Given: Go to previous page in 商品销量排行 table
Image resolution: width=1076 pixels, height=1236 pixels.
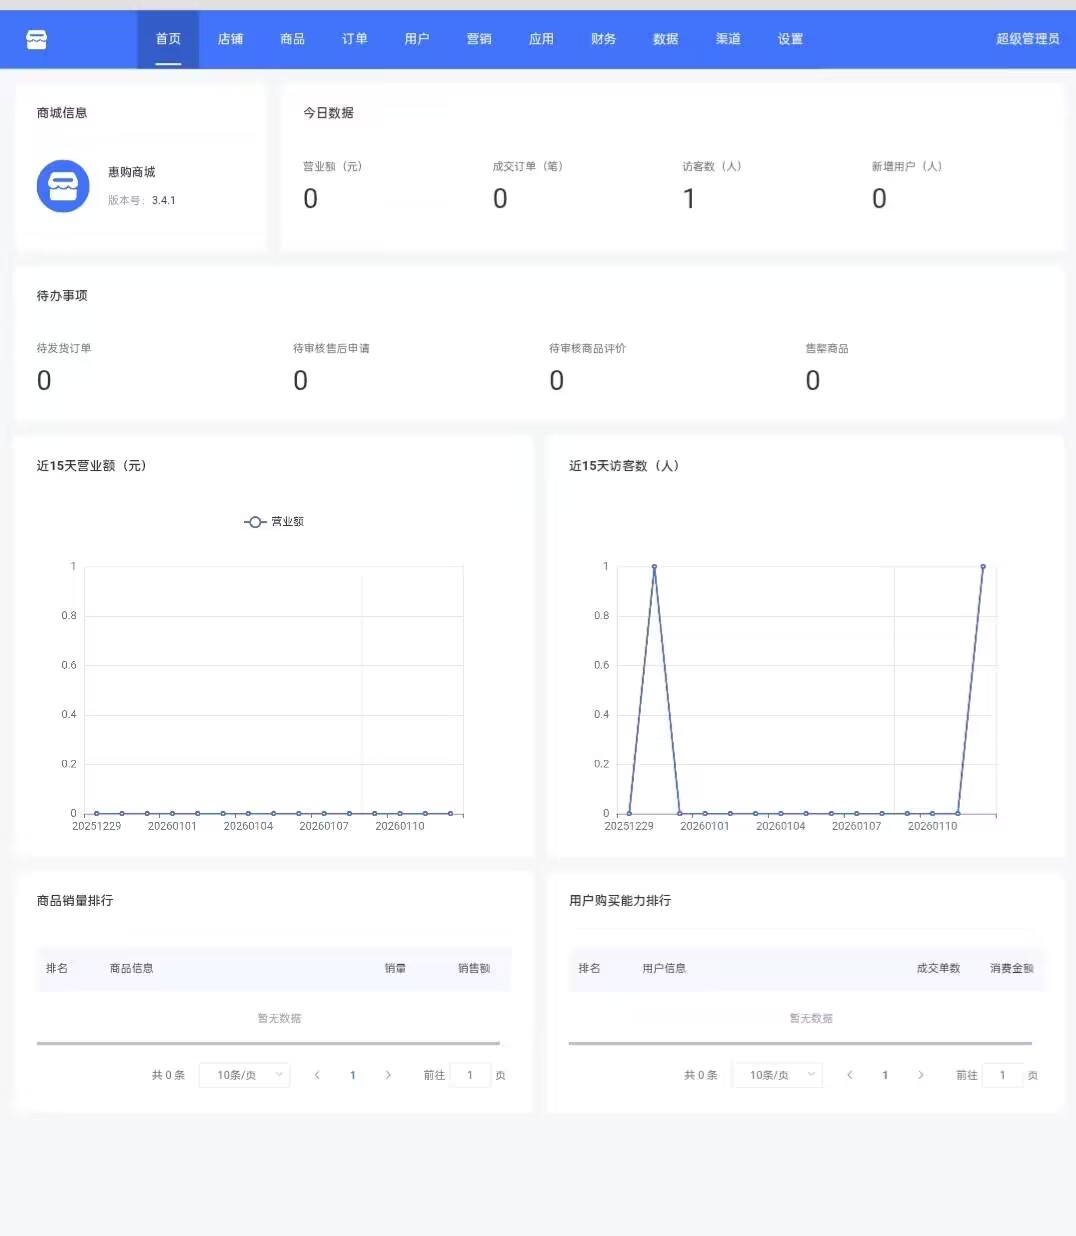Looking at the screenshot, I should [x=317, y=1075].
